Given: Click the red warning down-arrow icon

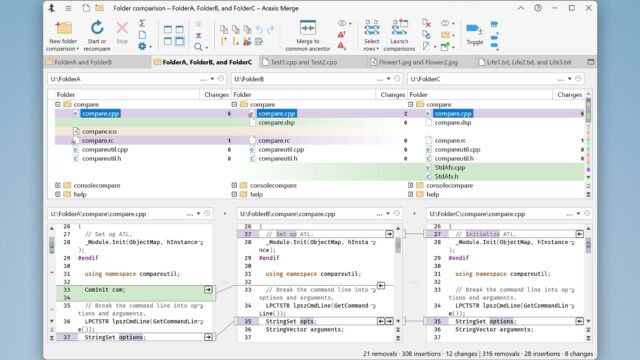Looking at the screenshot, I should tap(342, 46).
